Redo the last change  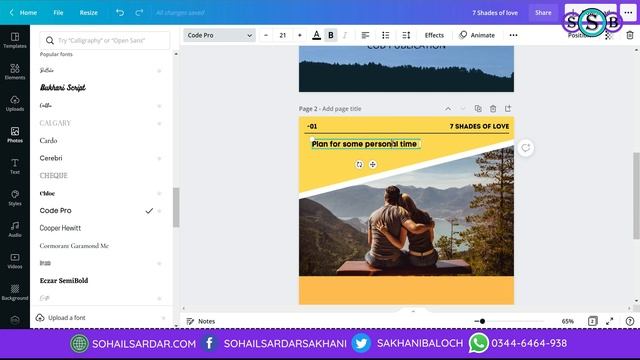(139, 13)
